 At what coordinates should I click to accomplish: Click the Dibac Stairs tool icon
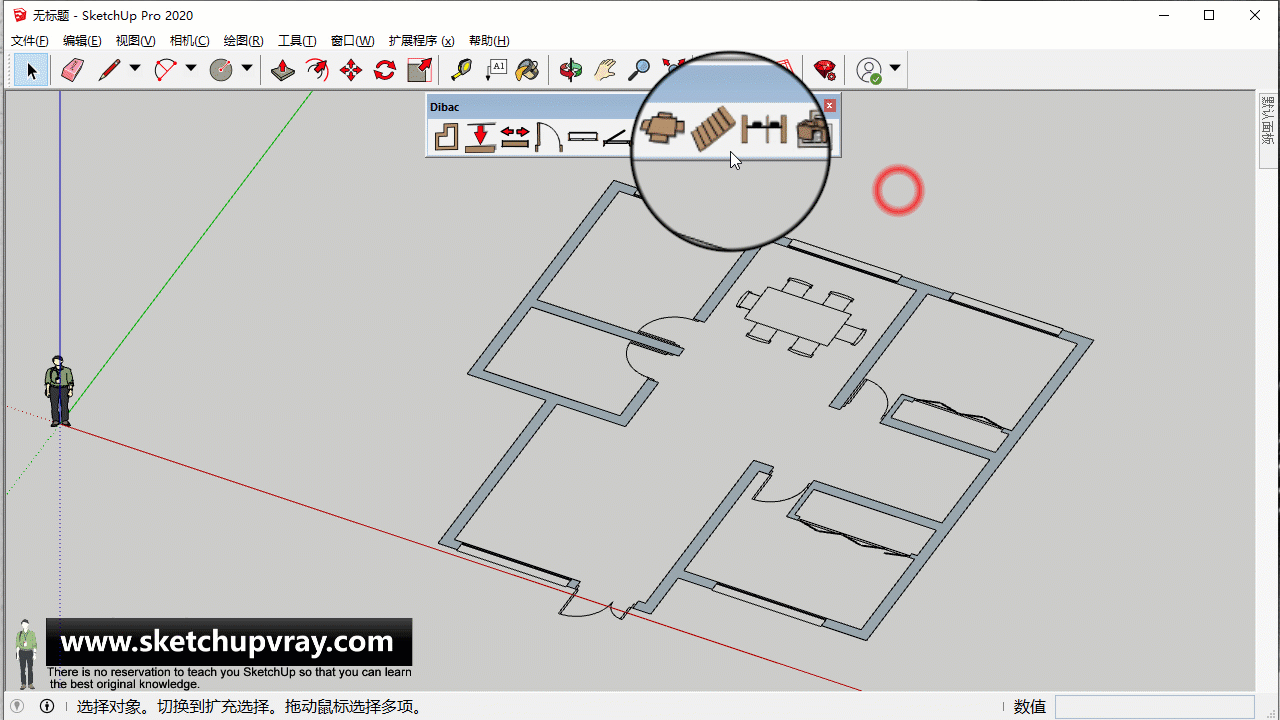pyautogui.click(x=713, y=129)
